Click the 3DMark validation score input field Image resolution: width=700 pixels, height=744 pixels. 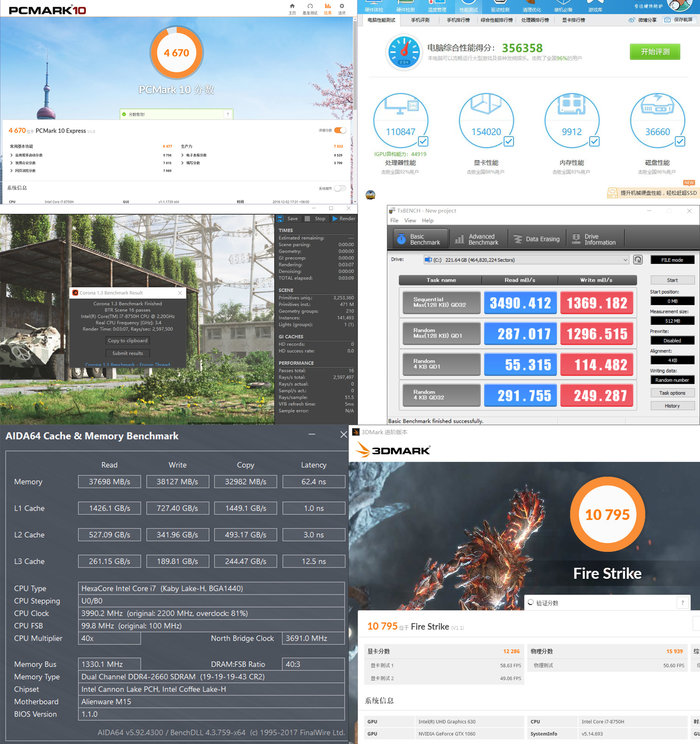(606, 603)
